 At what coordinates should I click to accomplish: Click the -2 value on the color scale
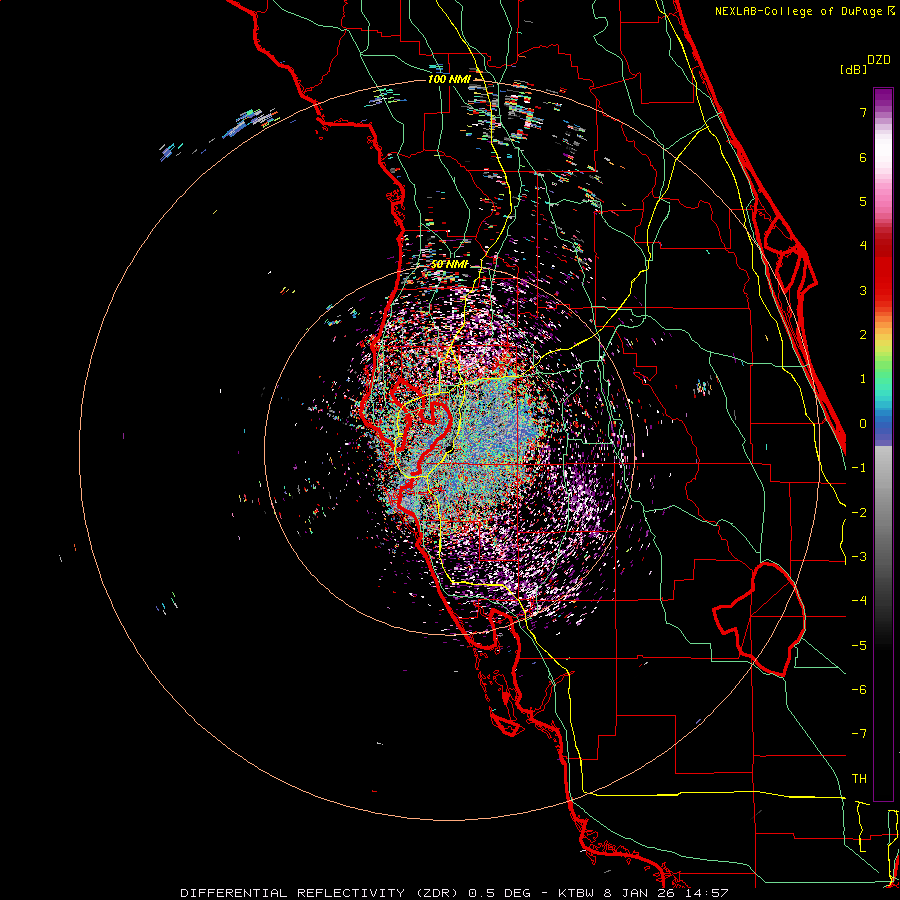[859, 512]
